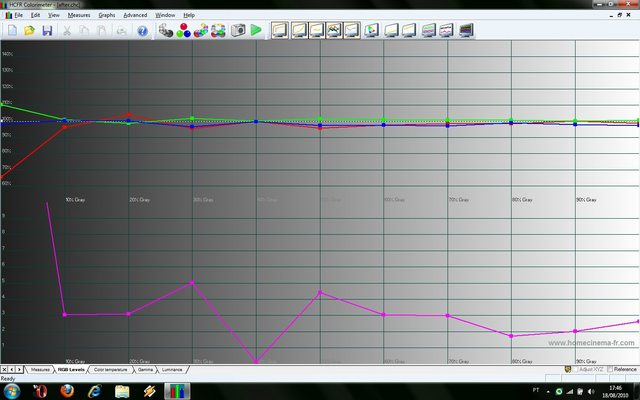
Task: Open the Help menu
Action: click(189, 15)
